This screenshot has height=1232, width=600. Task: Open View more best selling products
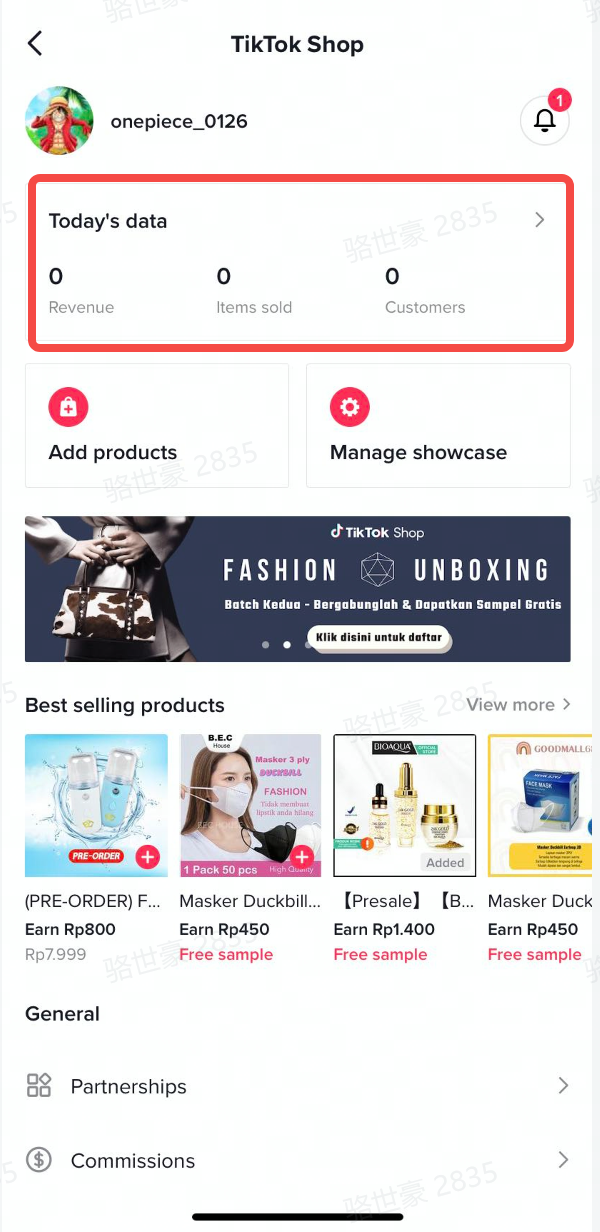click(x=519, y=705)
